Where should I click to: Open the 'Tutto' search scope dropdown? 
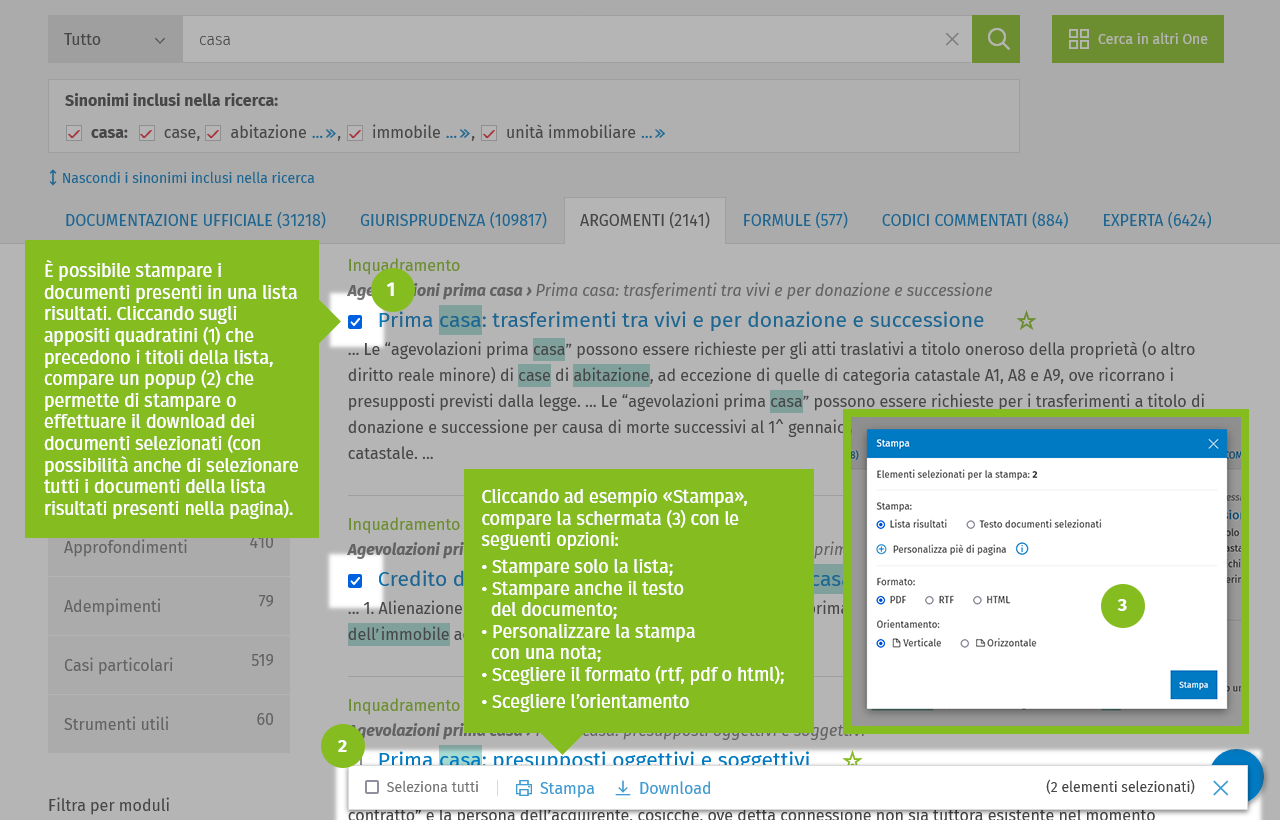point(115,39)
